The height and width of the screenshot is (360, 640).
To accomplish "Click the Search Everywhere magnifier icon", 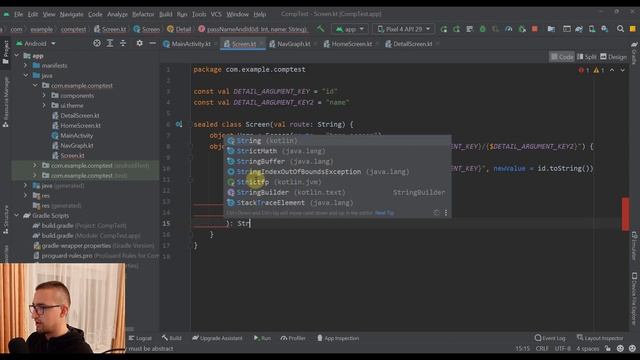I will click(x=620, y=29).
